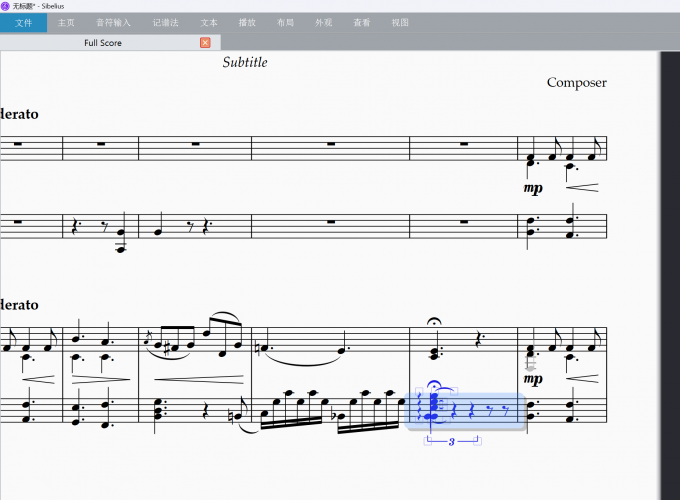This screenshot has height=500, width=680.
Task: Select the mp dynamic on top staff
Action: [x=533, y=188]
